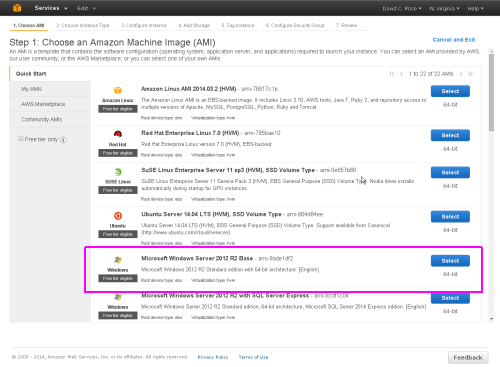This screenshot has width=500, height=367.
Task: Jump to first page of AMIs
Action: [x=392, y=74]
